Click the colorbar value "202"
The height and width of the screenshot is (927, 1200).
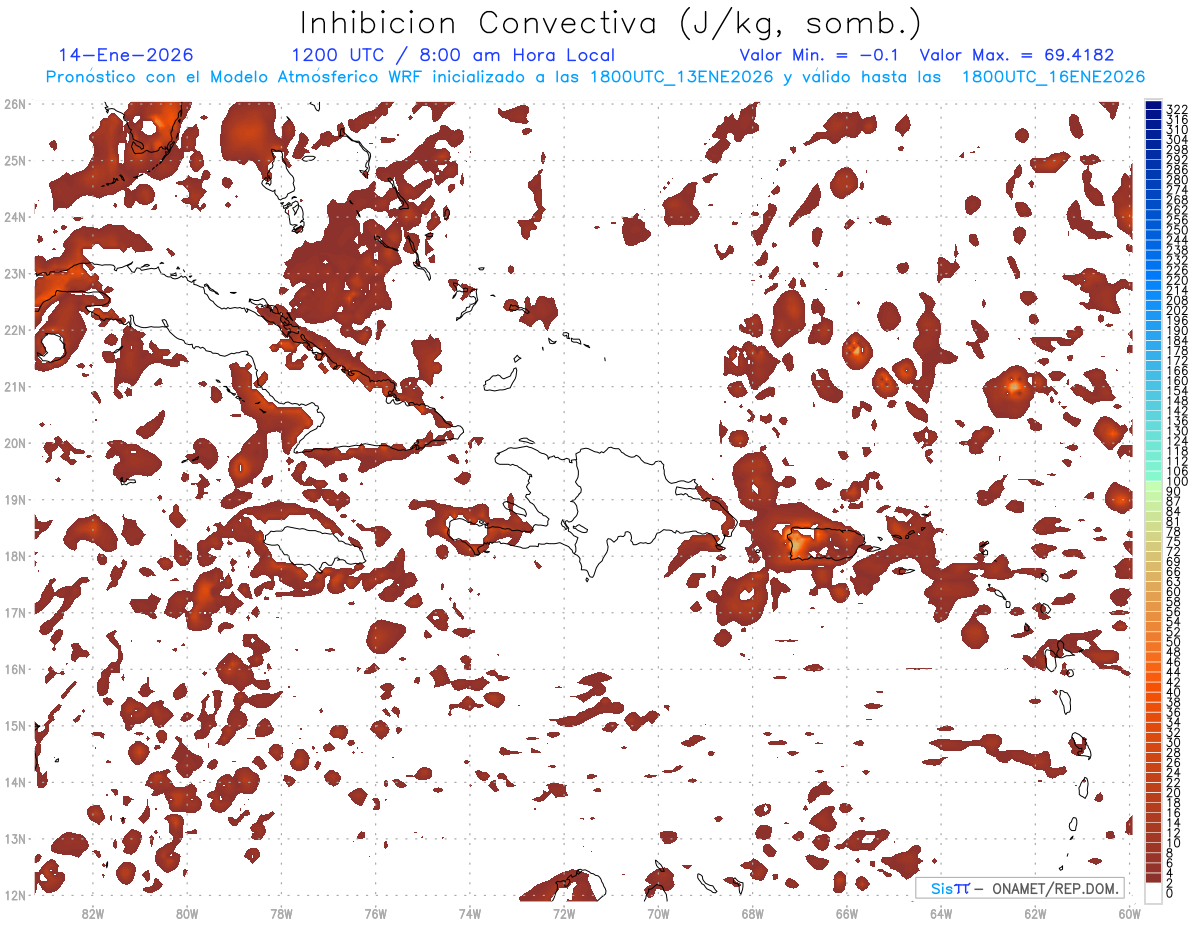(x=1176, y=310)
